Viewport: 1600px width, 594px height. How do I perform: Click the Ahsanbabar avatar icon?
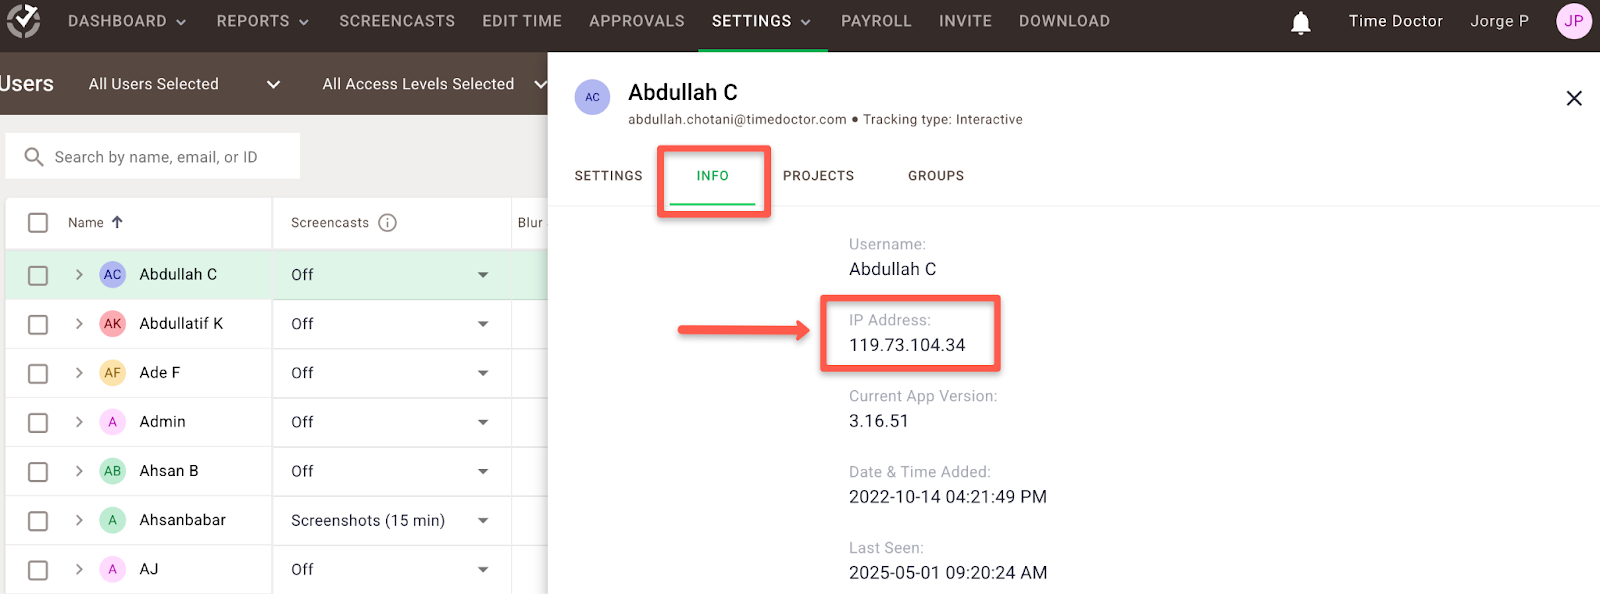[x=112, y=520]
